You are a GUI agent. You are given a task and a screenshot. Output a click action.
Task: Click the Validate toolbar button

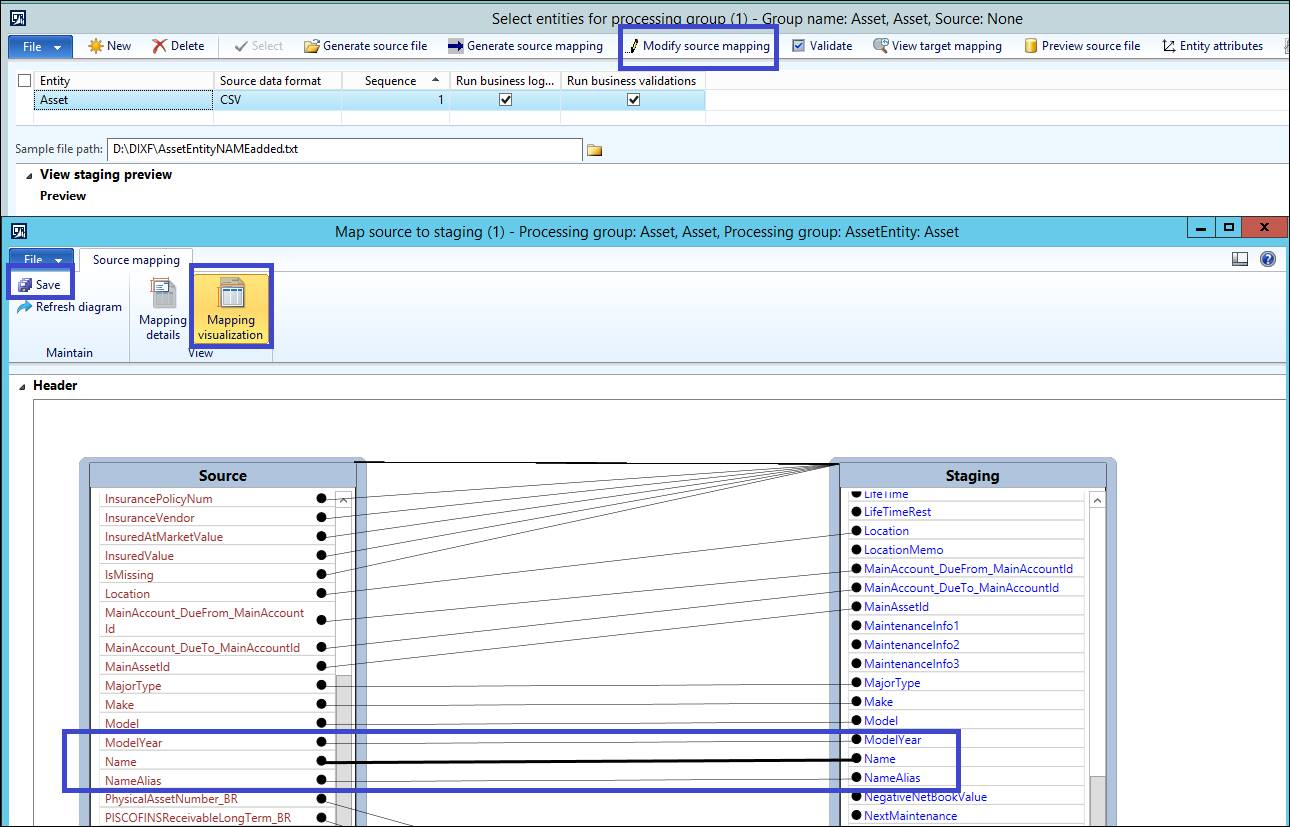[822, 46]
